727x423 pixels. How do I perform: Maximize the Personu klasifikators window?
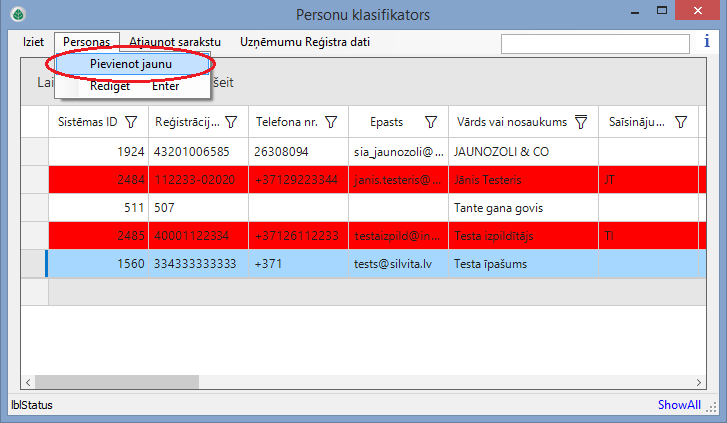[x=662, y=11]
